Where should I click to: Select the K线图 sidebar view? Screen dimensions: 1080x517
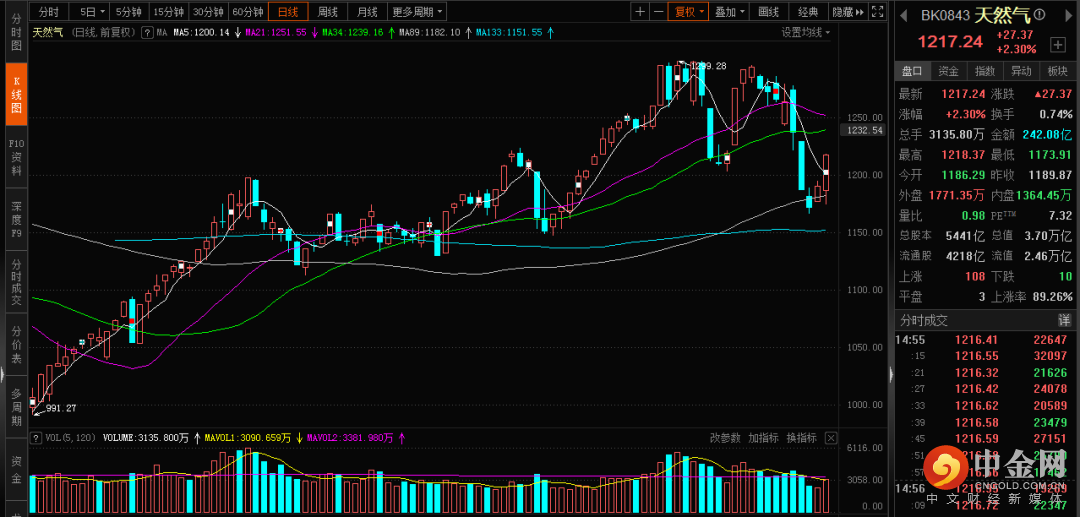click(x=16, y=94)
